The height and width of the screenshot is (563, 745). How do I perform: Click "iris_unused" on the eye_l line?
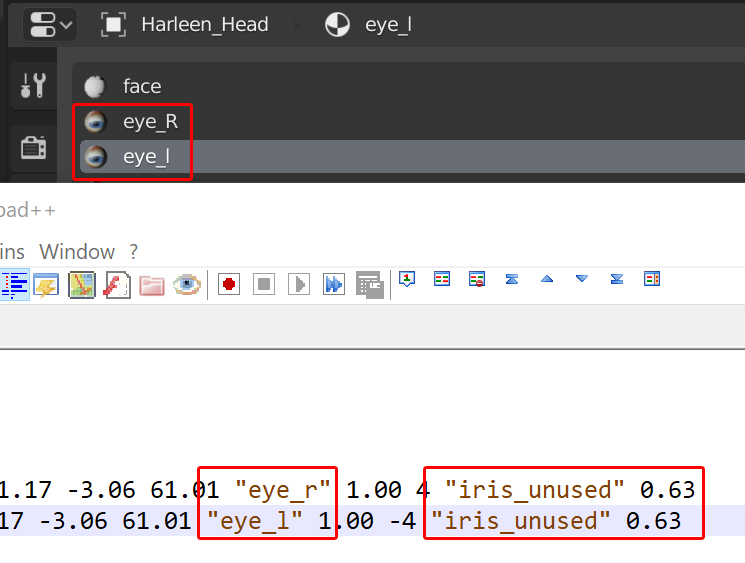(x=520, y=521)
